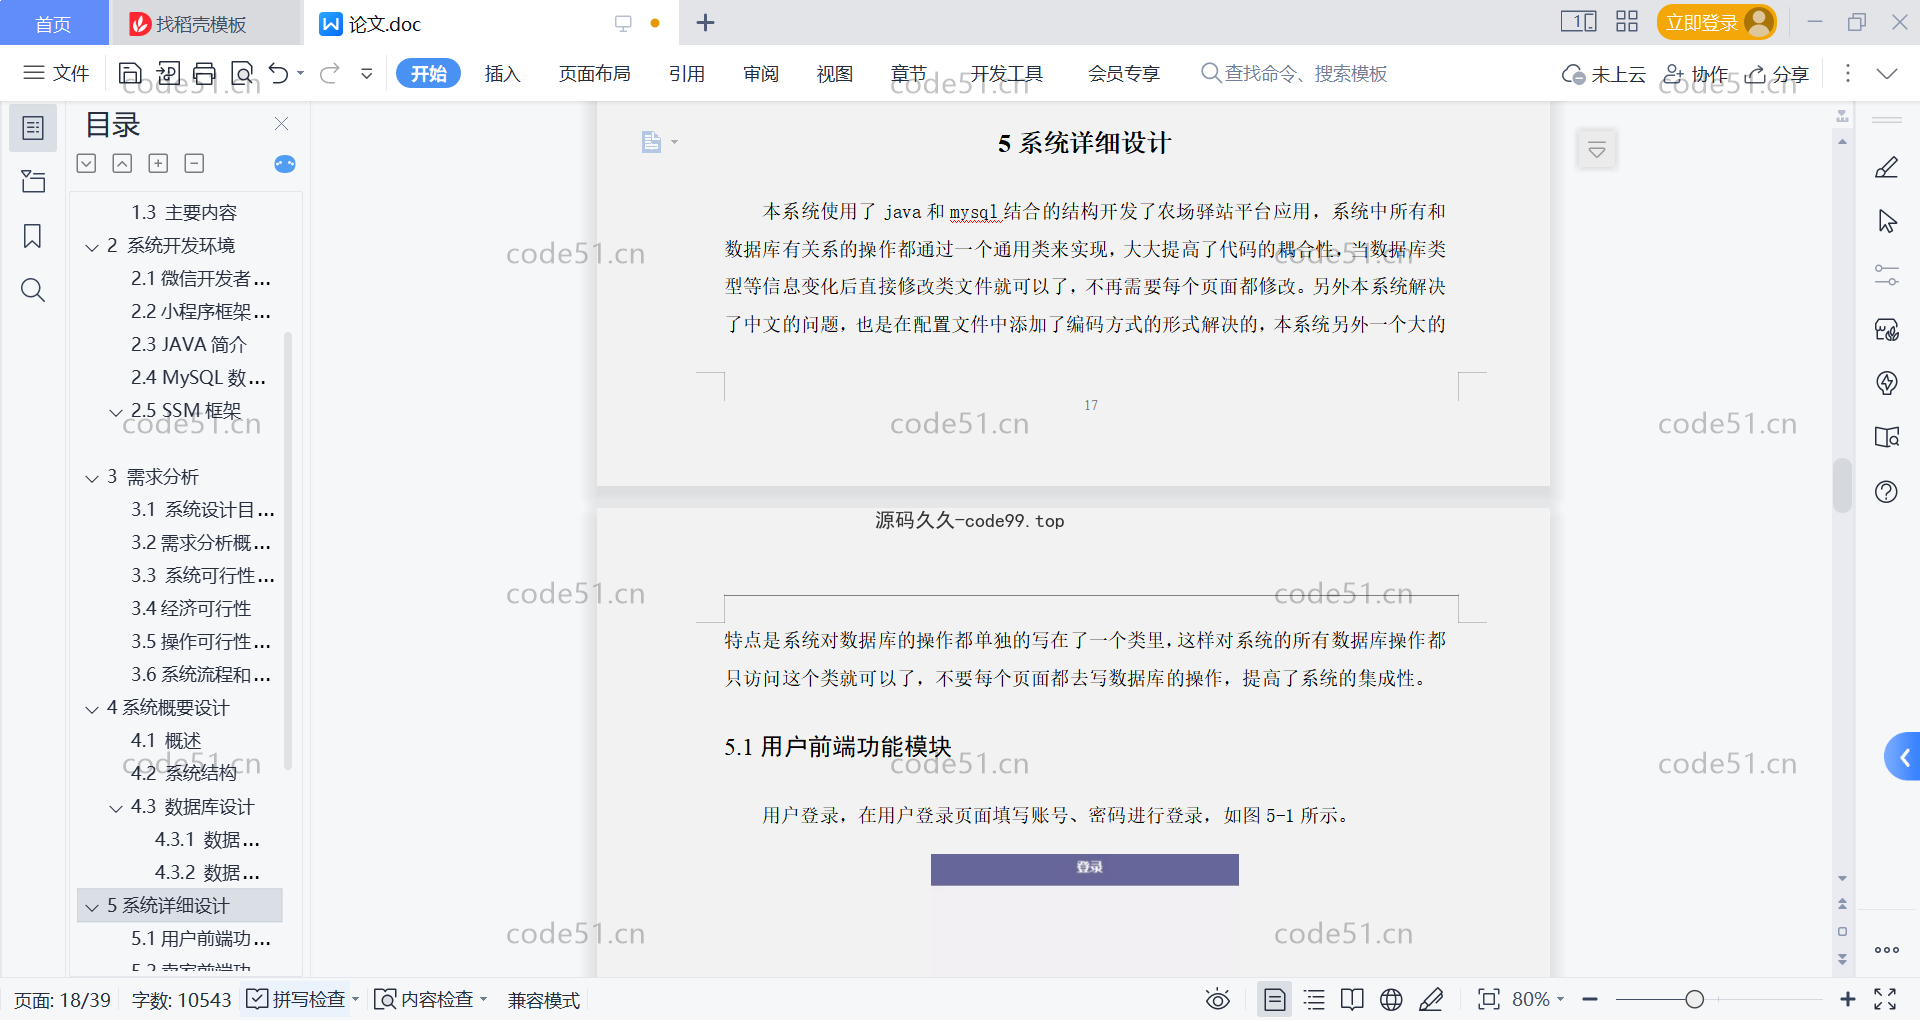Open the bookmark icon in left sidebar

pos(33,236)
